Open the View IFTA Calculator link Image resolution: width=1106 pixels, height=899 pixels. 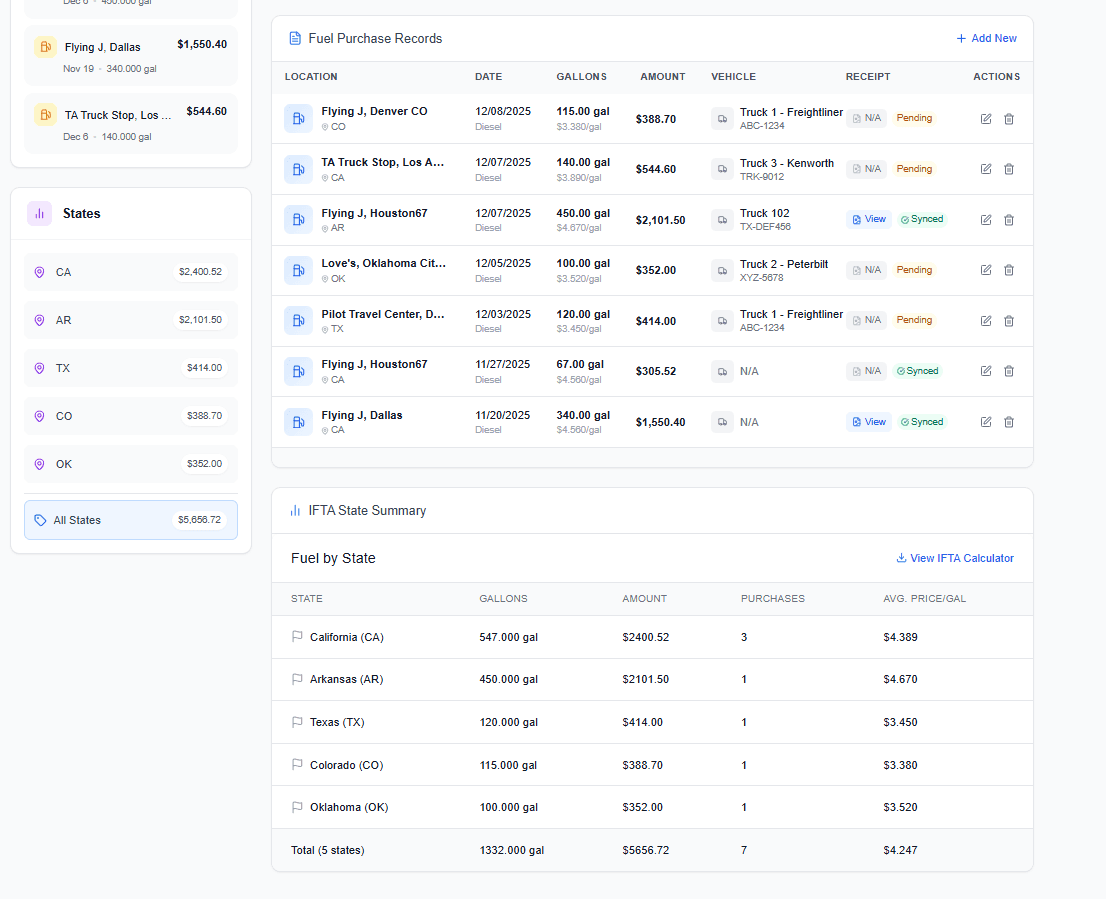click(954, 558)
